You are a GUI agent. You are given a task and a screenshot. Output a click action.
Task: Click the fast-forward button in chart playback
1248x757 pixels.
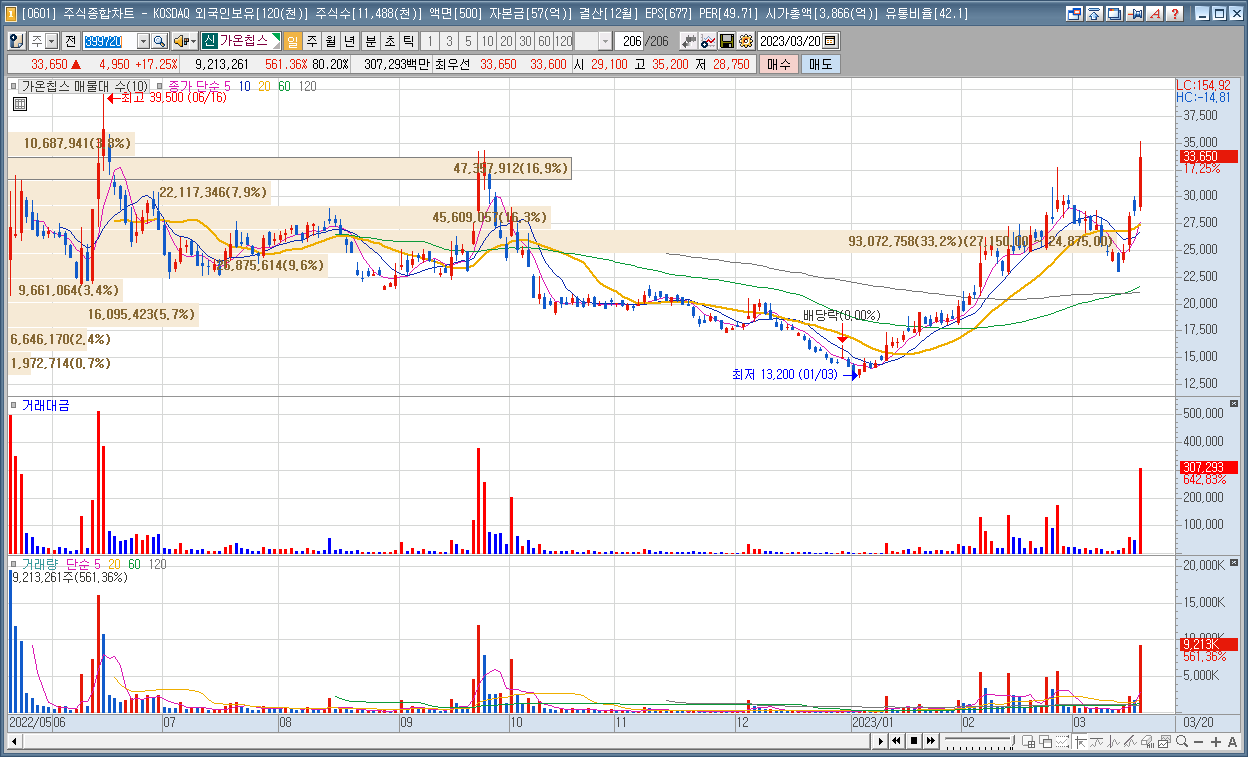(931, 741)
